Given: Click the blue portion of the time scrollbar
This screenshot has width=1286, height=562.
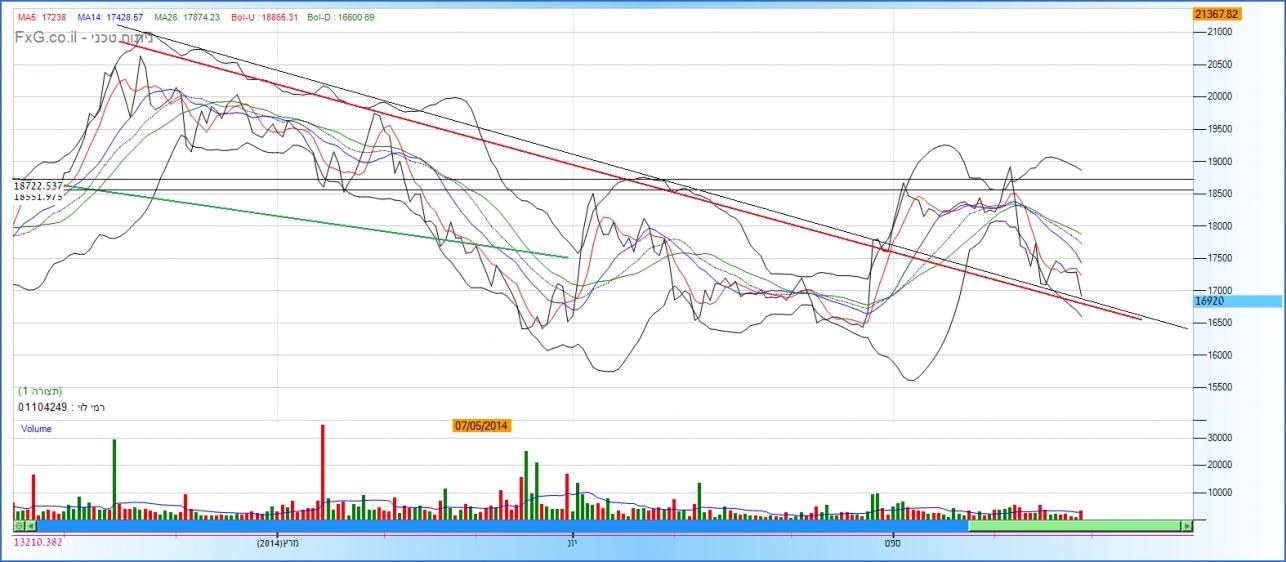Looking at the screenshot, I should [500, 525].
